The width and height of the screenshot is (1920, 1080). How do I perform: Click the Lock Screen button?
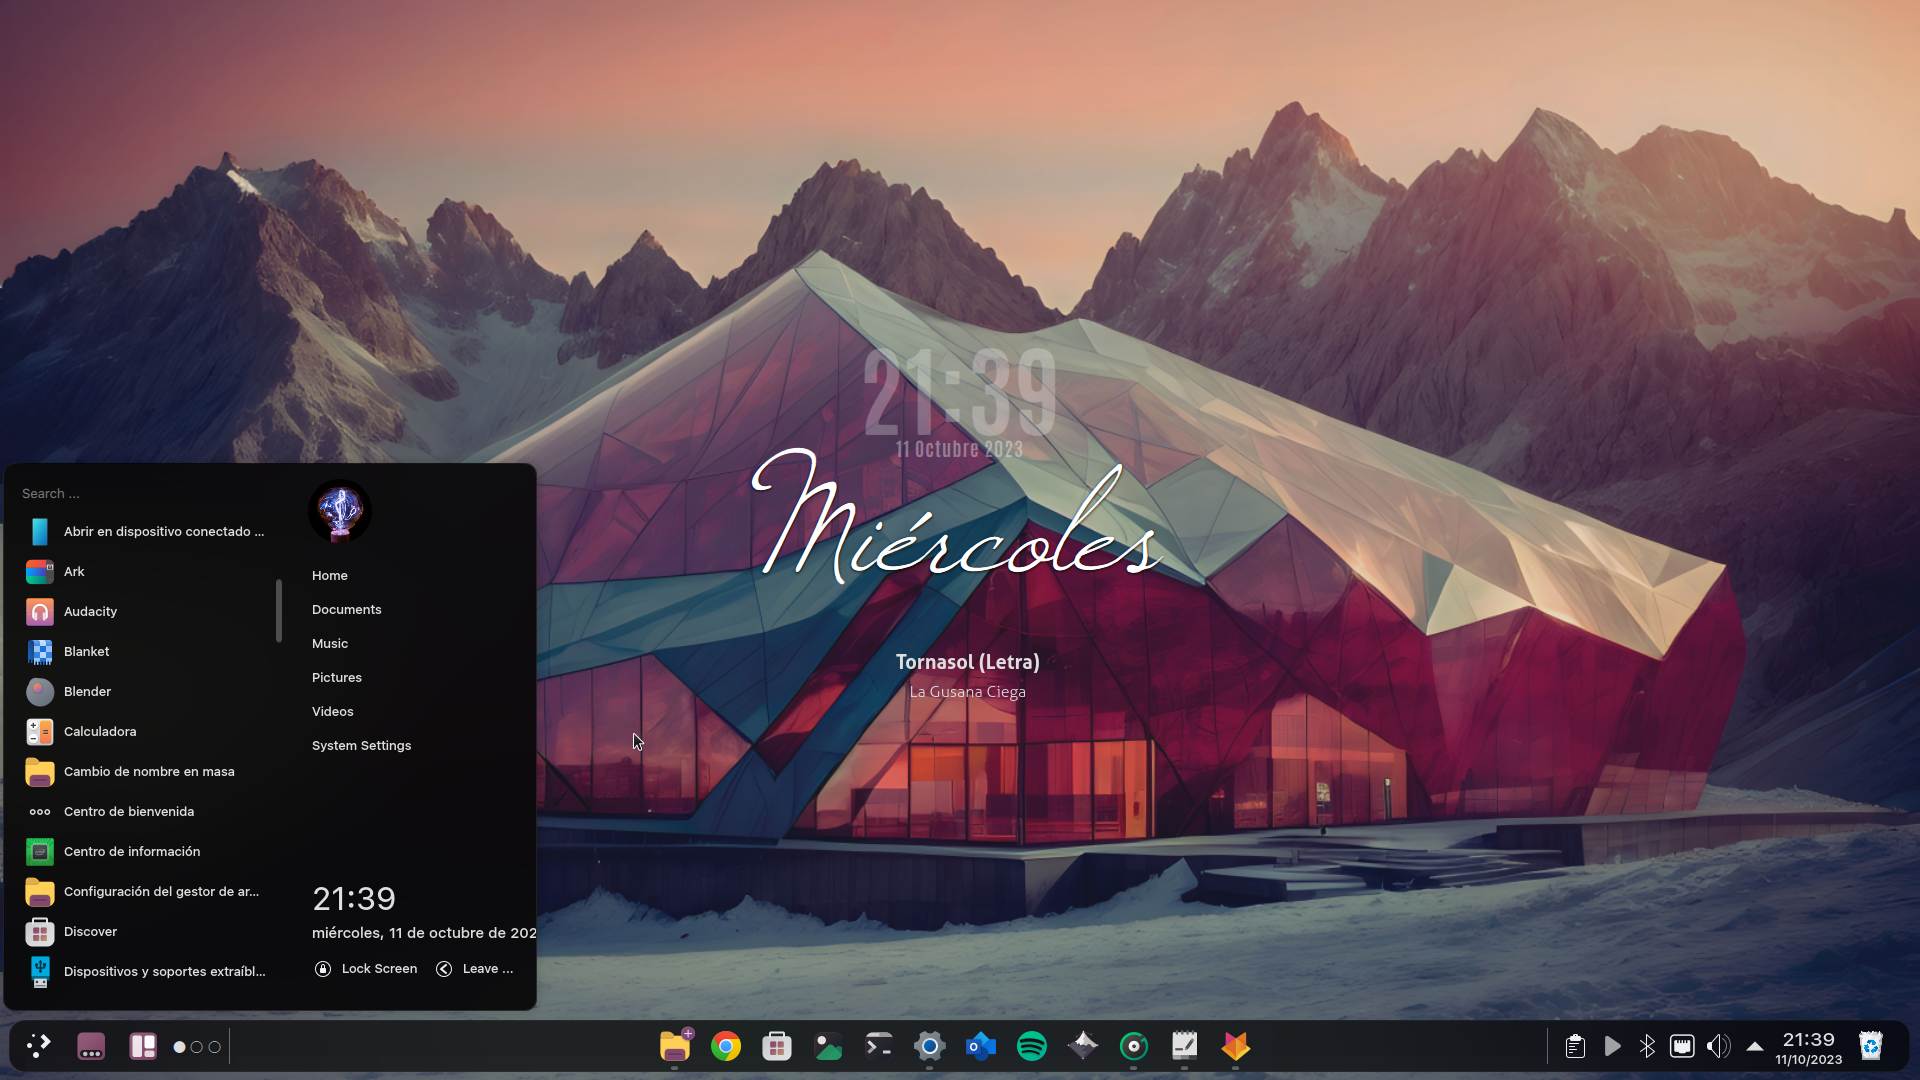click(366, 969)
